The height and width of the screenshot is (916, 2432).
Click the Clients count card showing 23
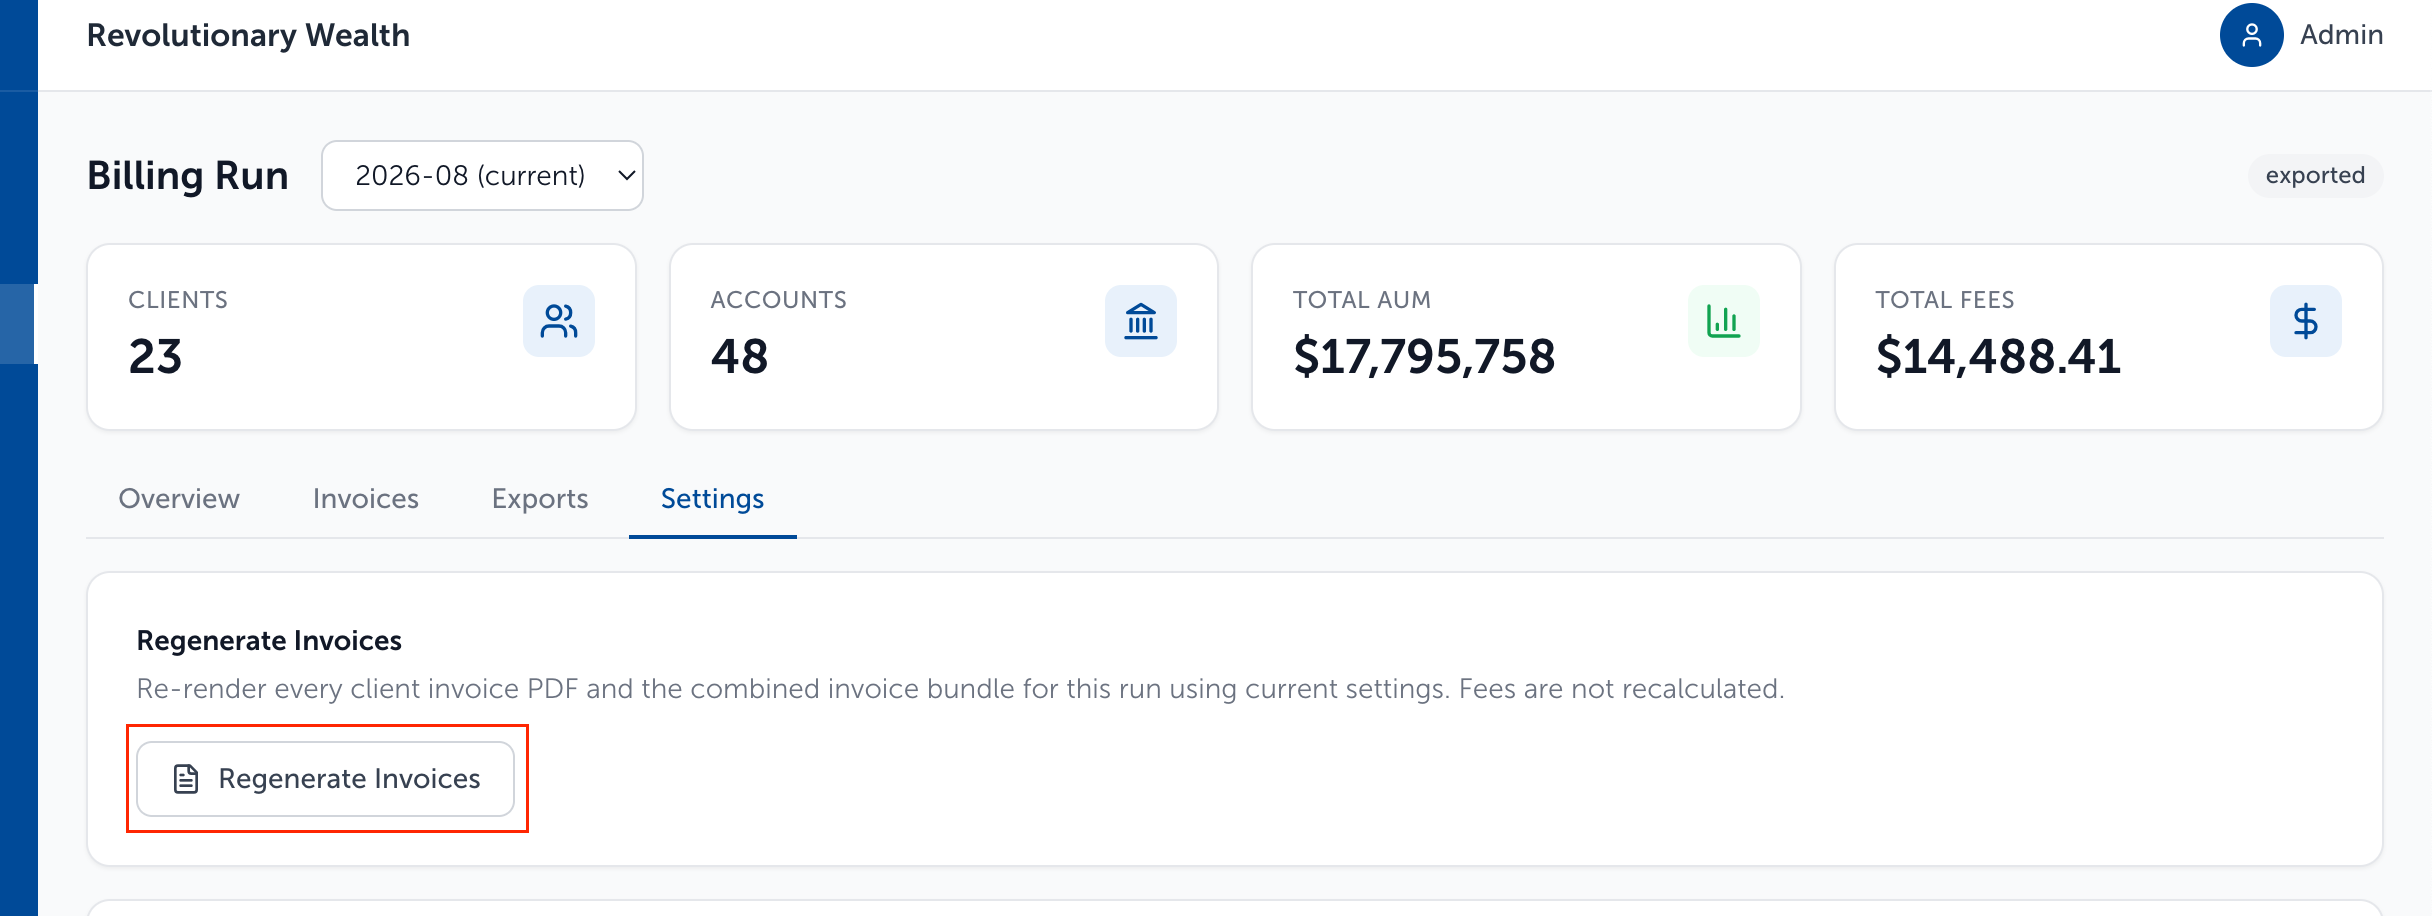coord(362,337)
